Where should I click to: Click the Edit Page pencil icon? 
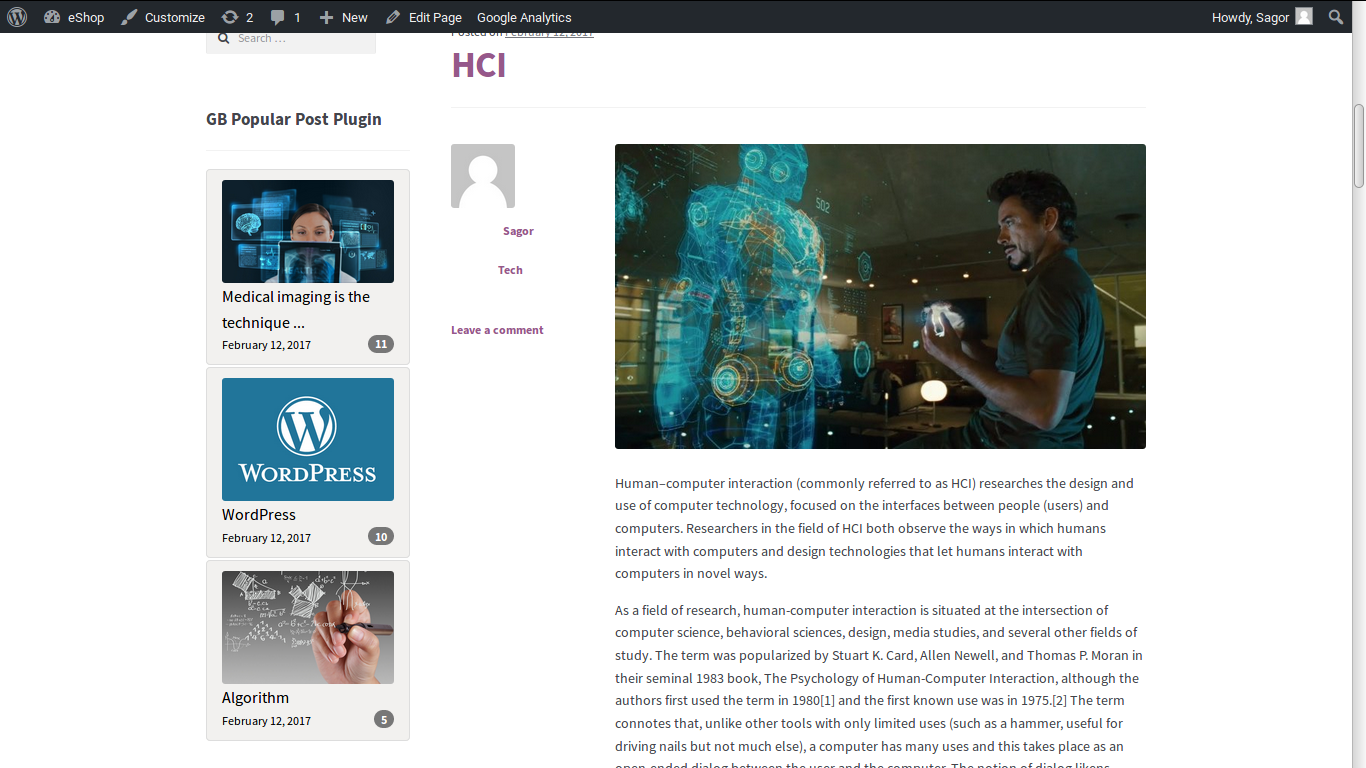pos(393,17)
